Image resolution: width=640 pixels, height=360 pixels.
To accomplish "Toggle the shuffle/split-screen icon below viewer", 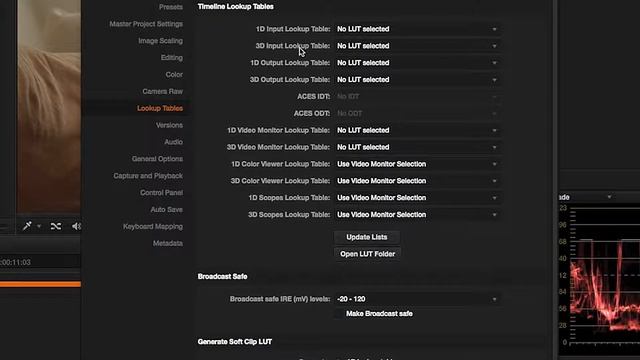I will [56, 226].
